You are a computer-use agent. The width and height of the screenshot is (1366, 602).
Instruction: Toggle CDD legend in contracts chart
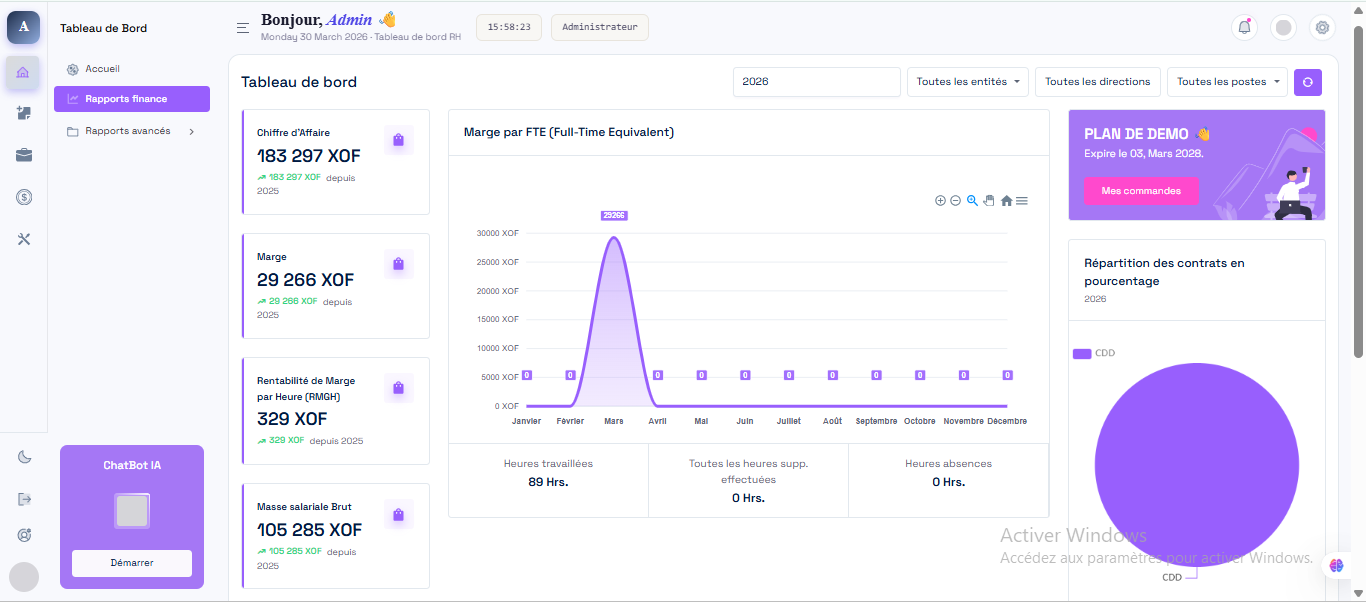coord(1093,353)
